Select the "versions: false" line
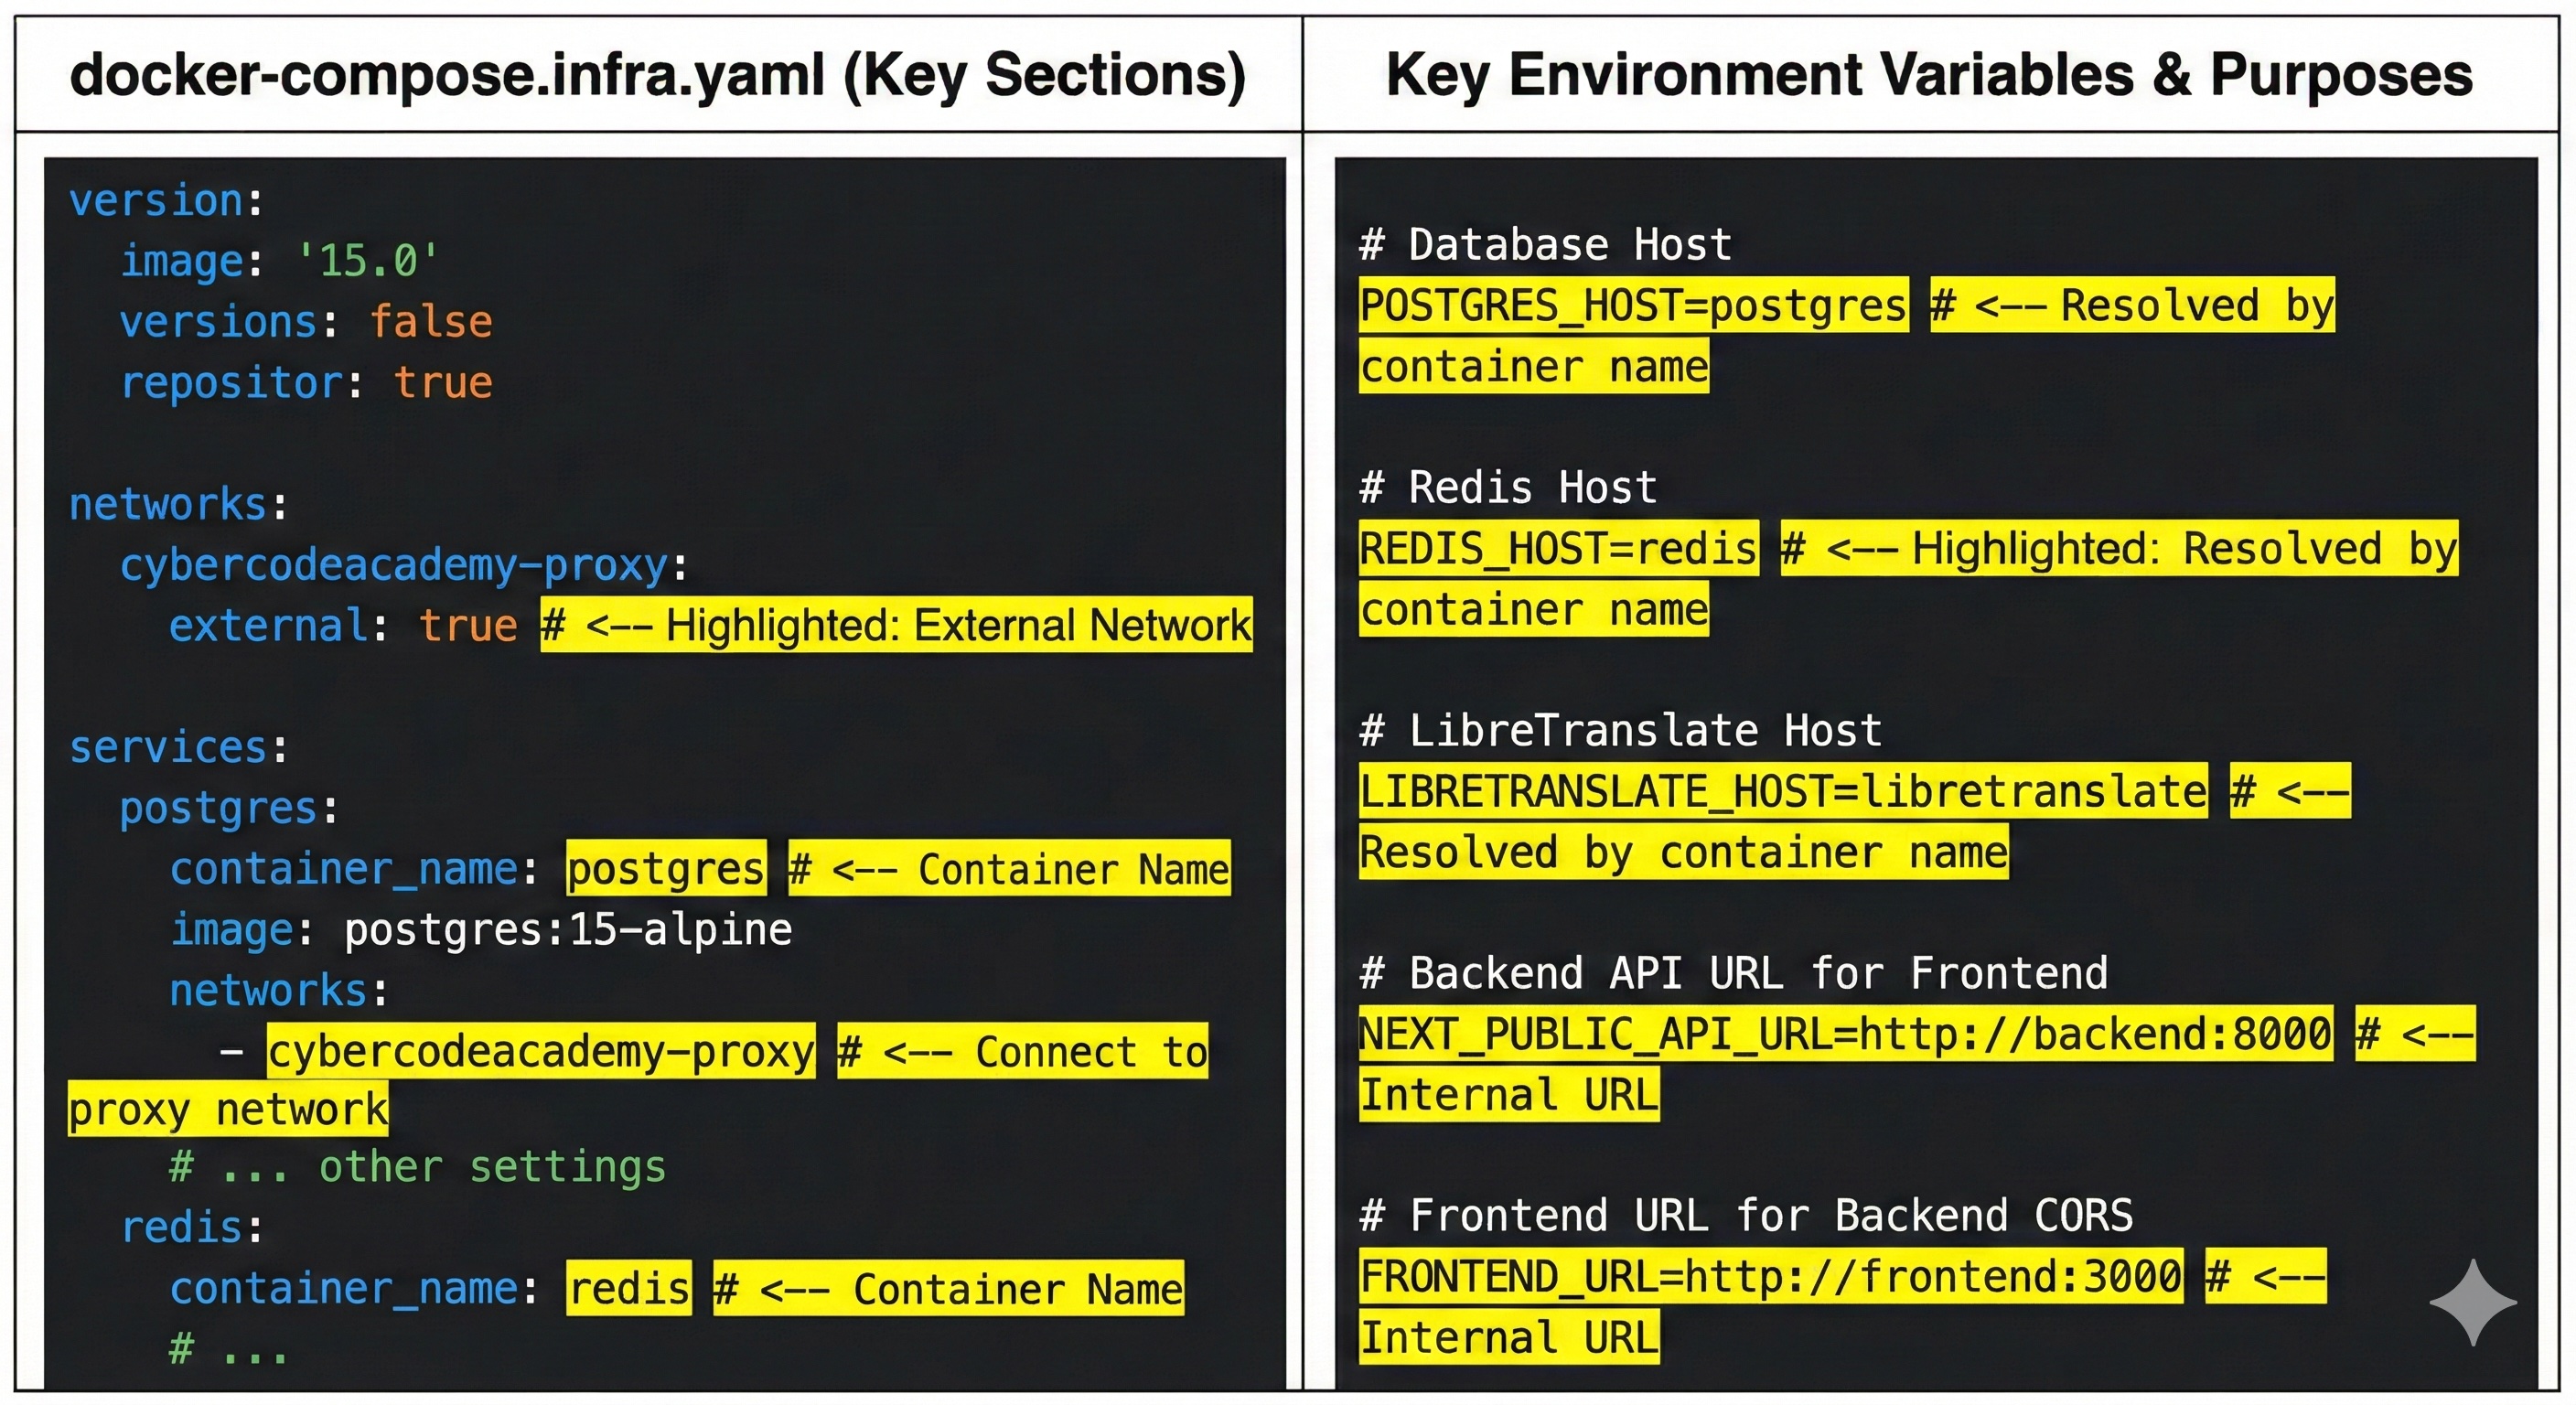 point(306,322)
